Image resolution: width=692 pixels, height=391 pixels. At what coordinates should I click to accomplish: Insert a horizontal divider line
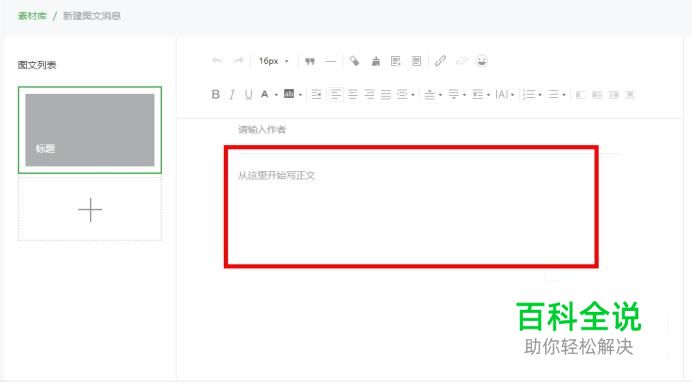(331, 61)
